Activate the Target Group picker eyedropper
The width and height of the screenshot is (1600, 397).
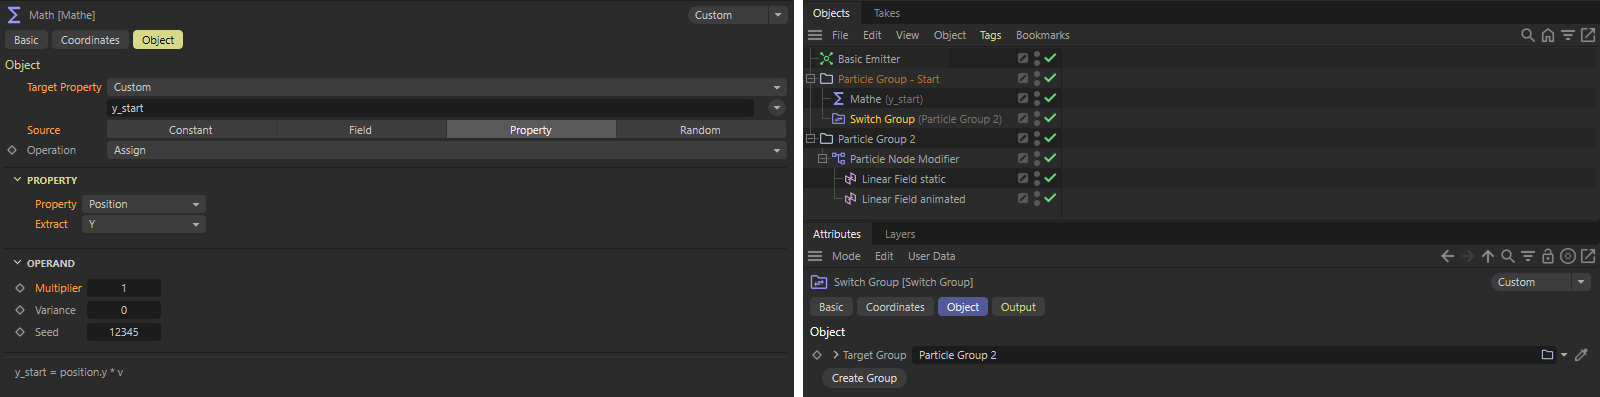coord(1581,355)
